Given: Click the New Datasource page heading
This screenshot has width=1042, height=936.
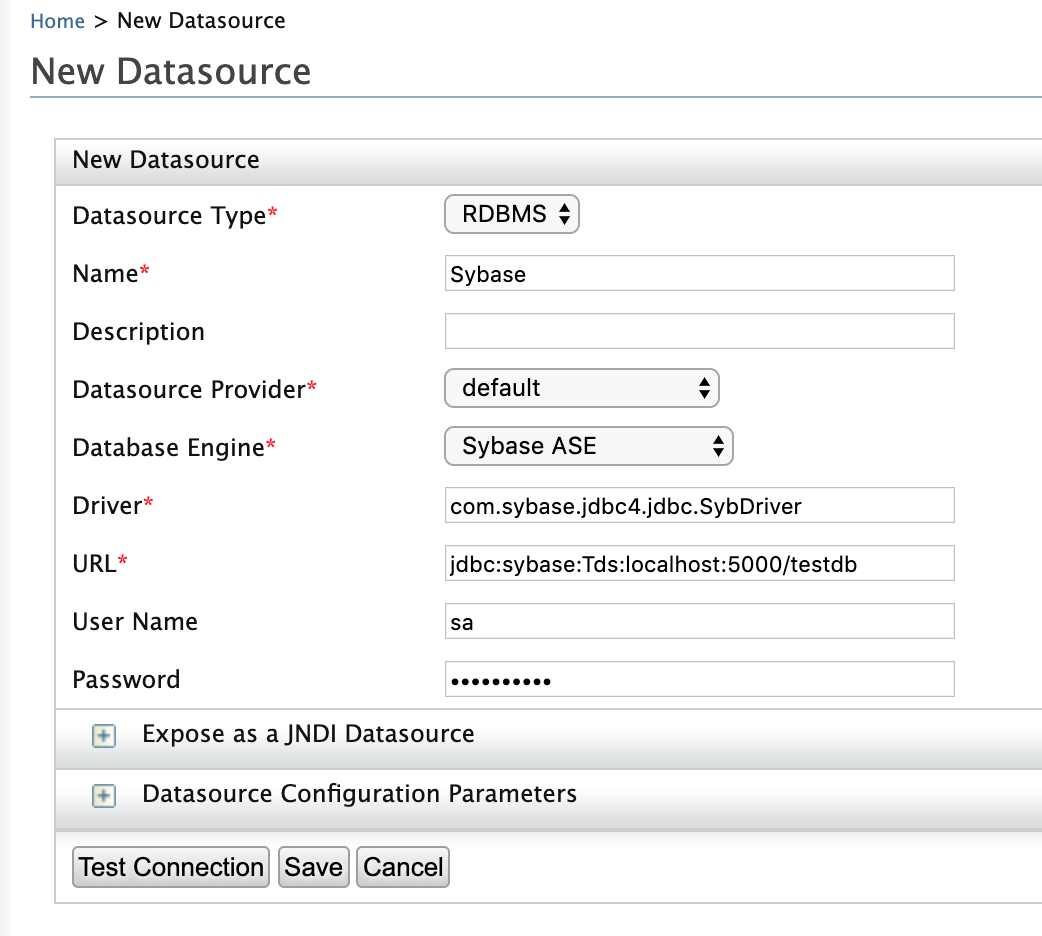Looking at the screenshot, I should pos(171,71).
